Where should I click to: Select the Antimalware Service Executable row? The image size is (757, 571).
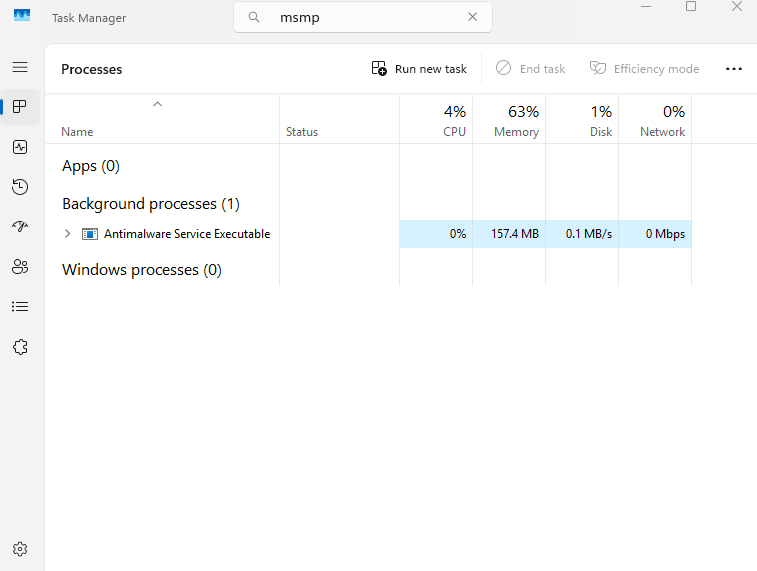(187, 234)
